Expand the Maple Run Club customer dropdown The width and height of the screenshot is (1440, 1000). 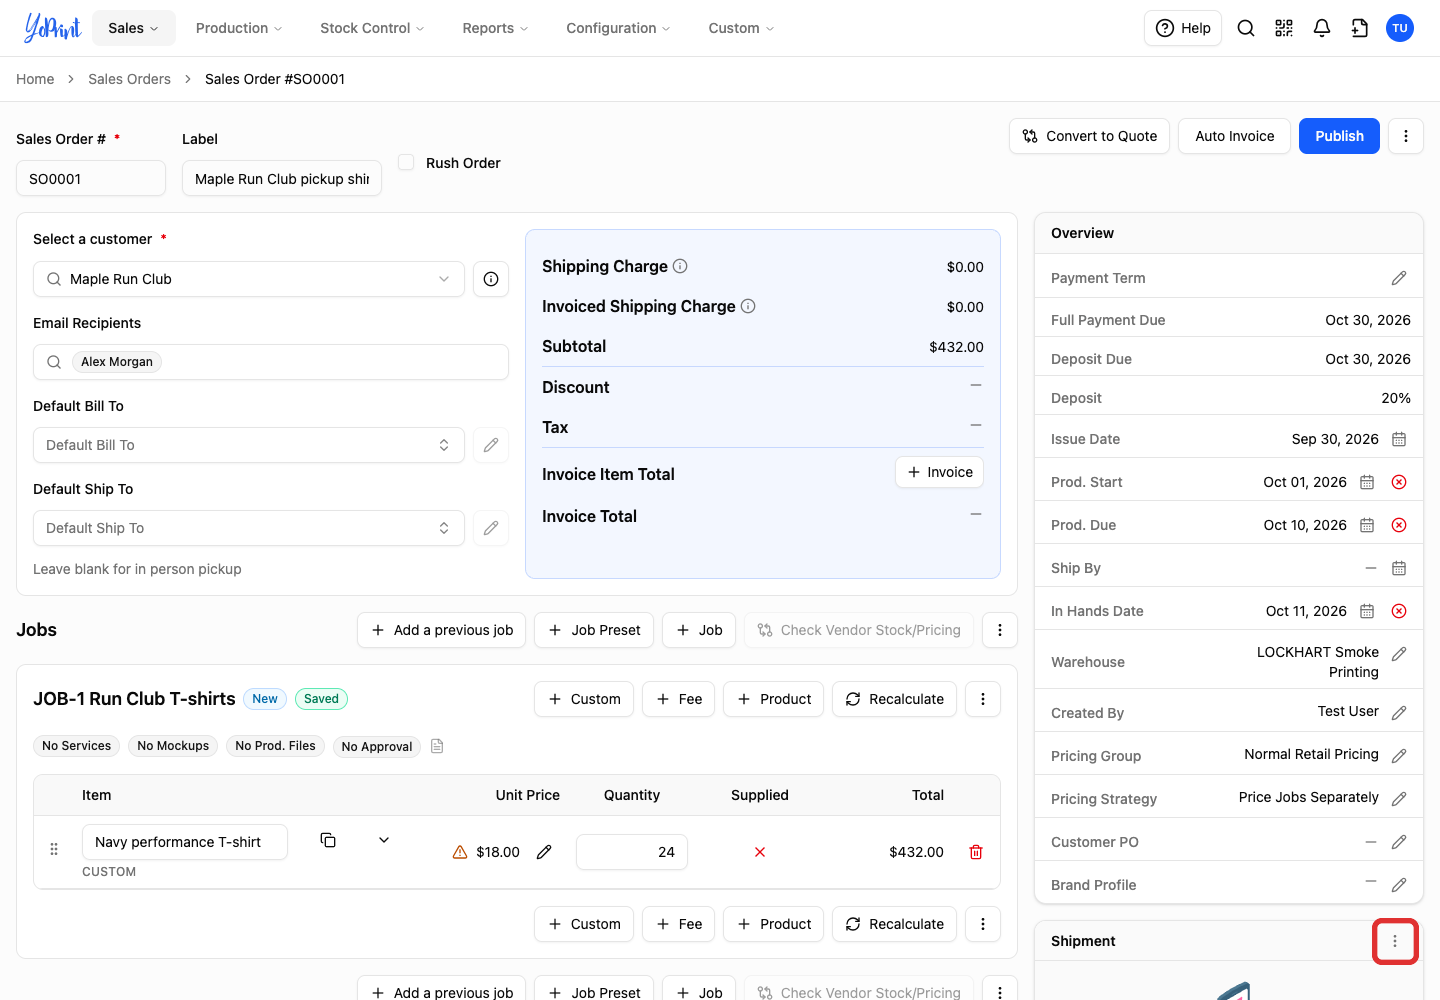444,279
